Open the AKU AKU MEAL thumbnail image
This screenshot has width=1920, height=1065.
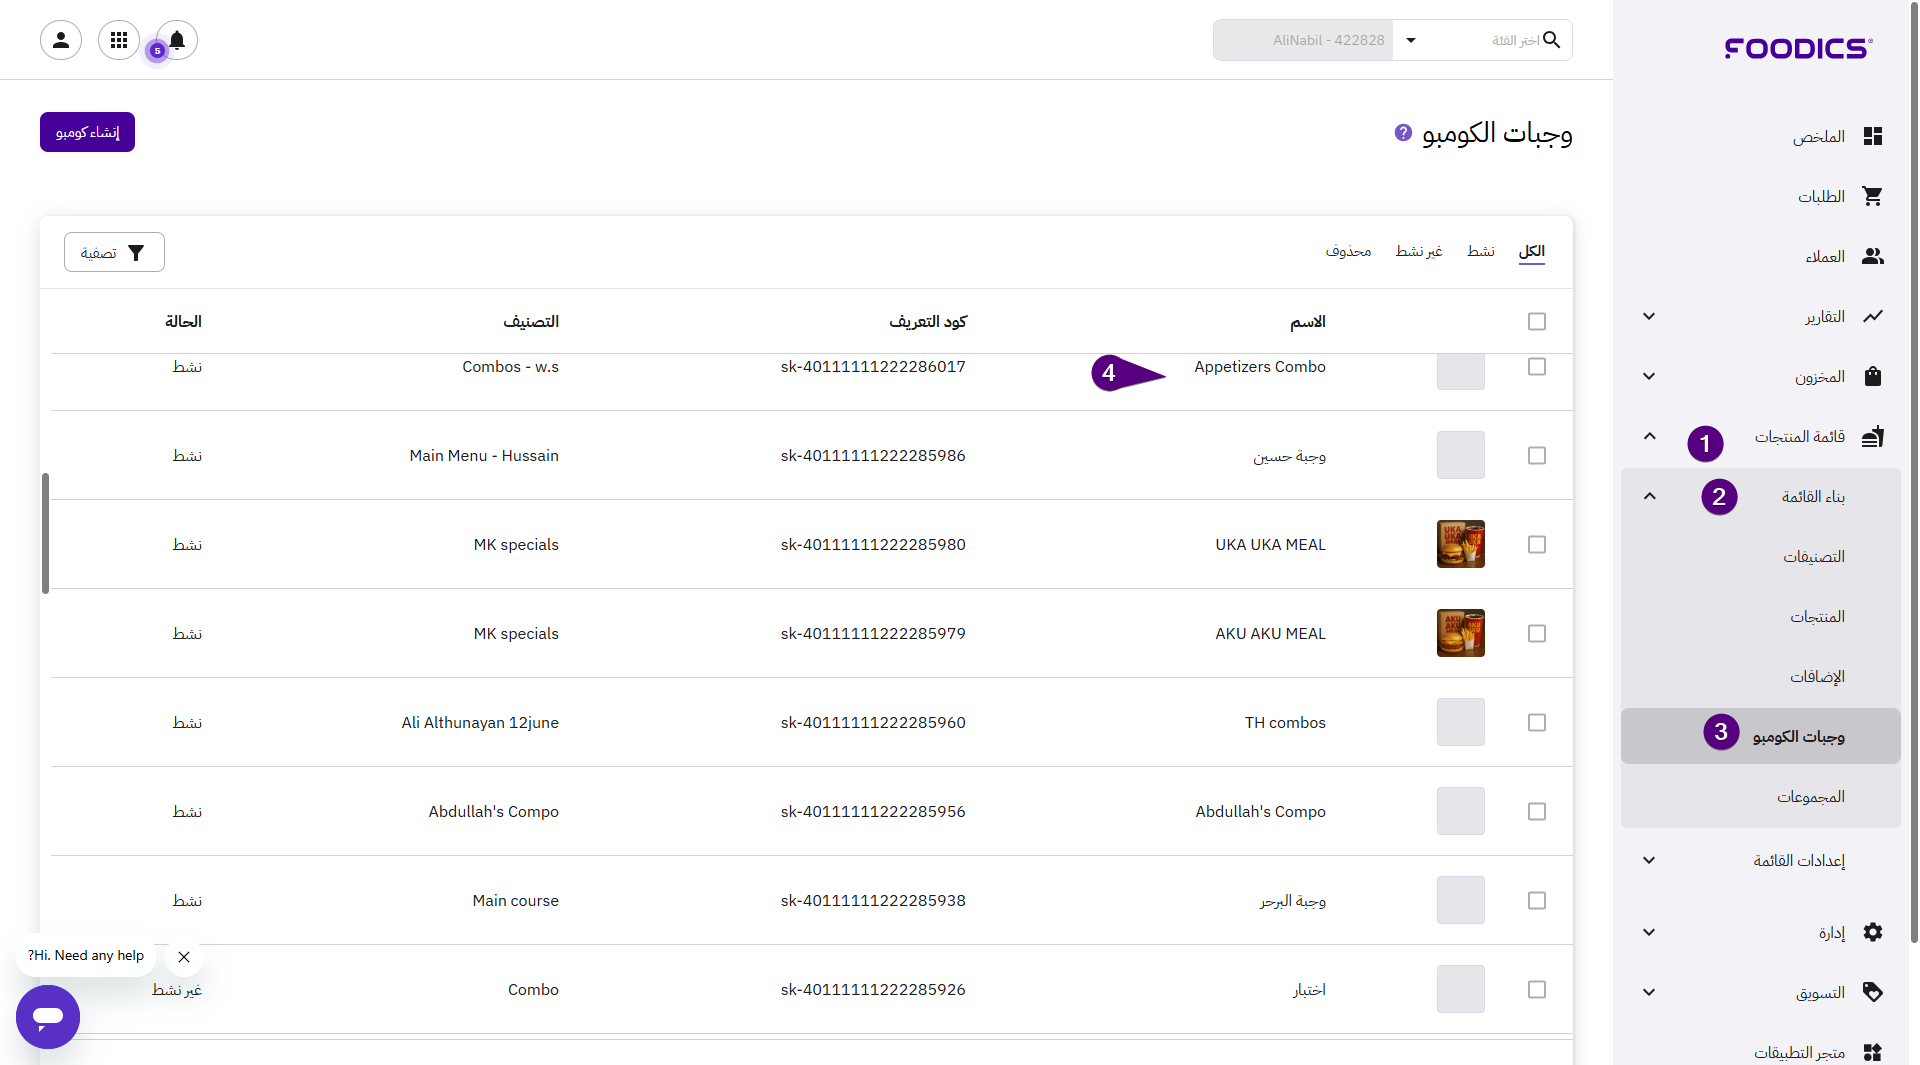[x=1460, y=634]
